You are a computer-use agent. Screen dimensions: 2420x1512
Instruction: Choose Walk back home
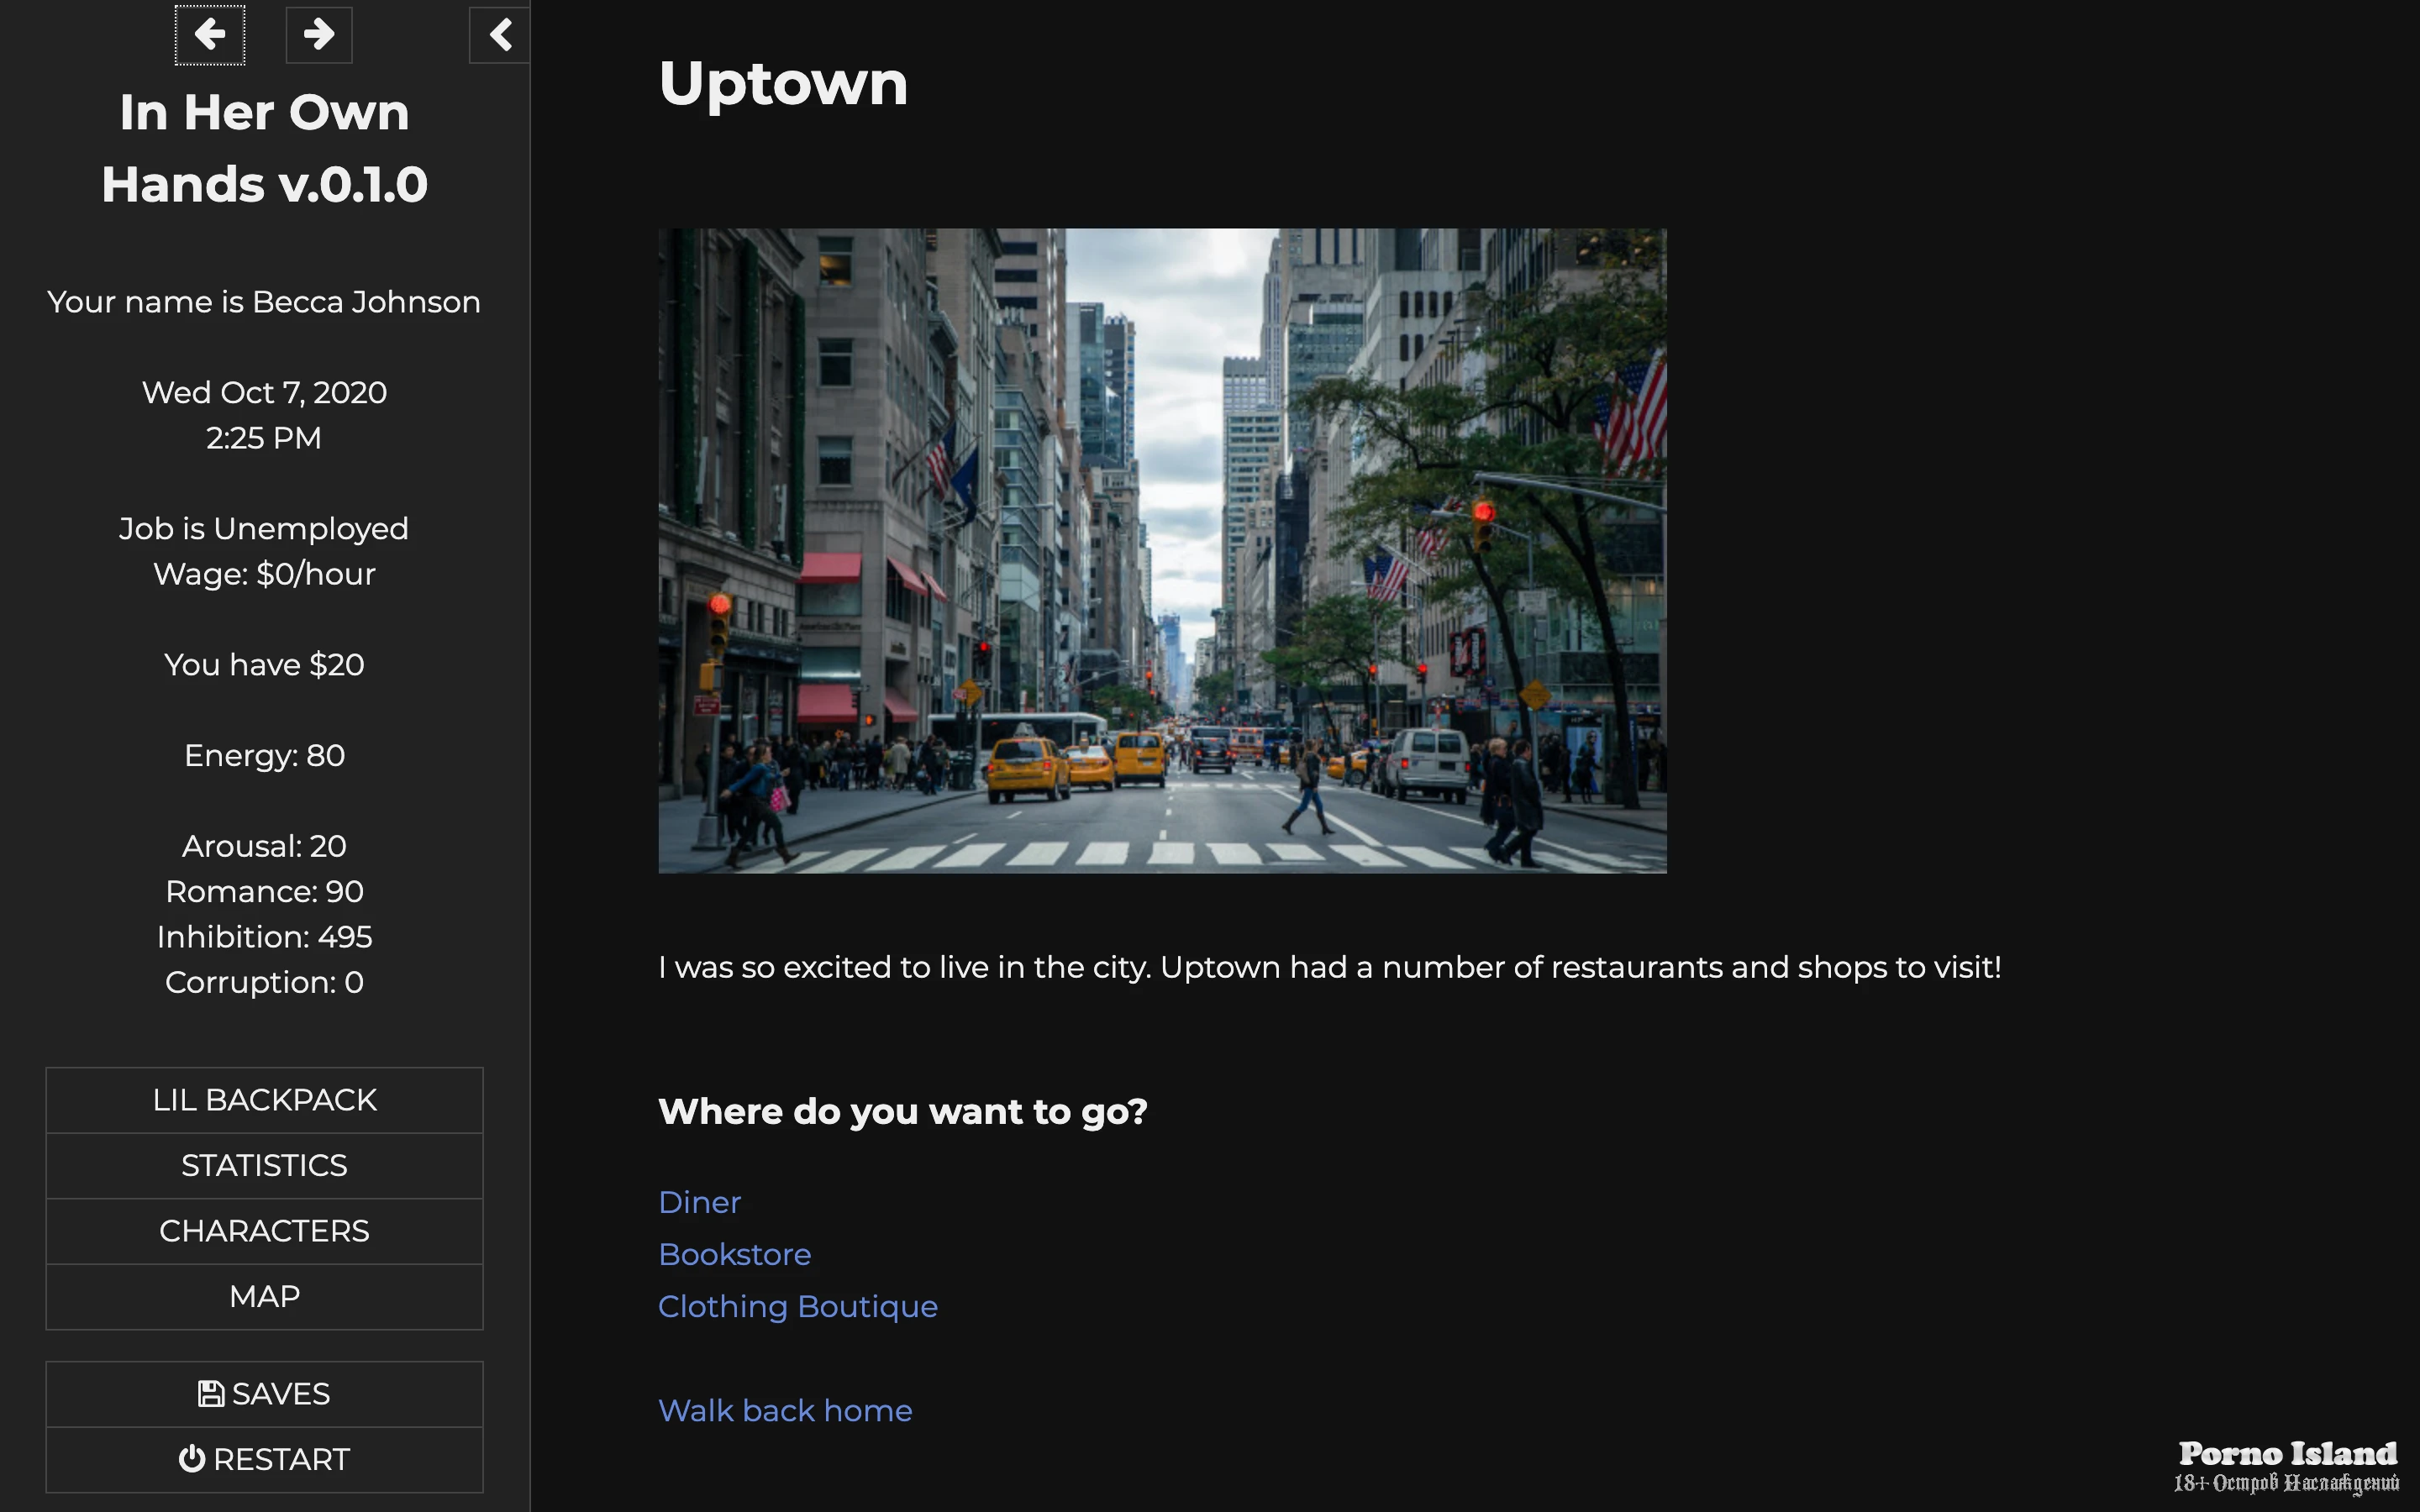(x=785, y=1411)
